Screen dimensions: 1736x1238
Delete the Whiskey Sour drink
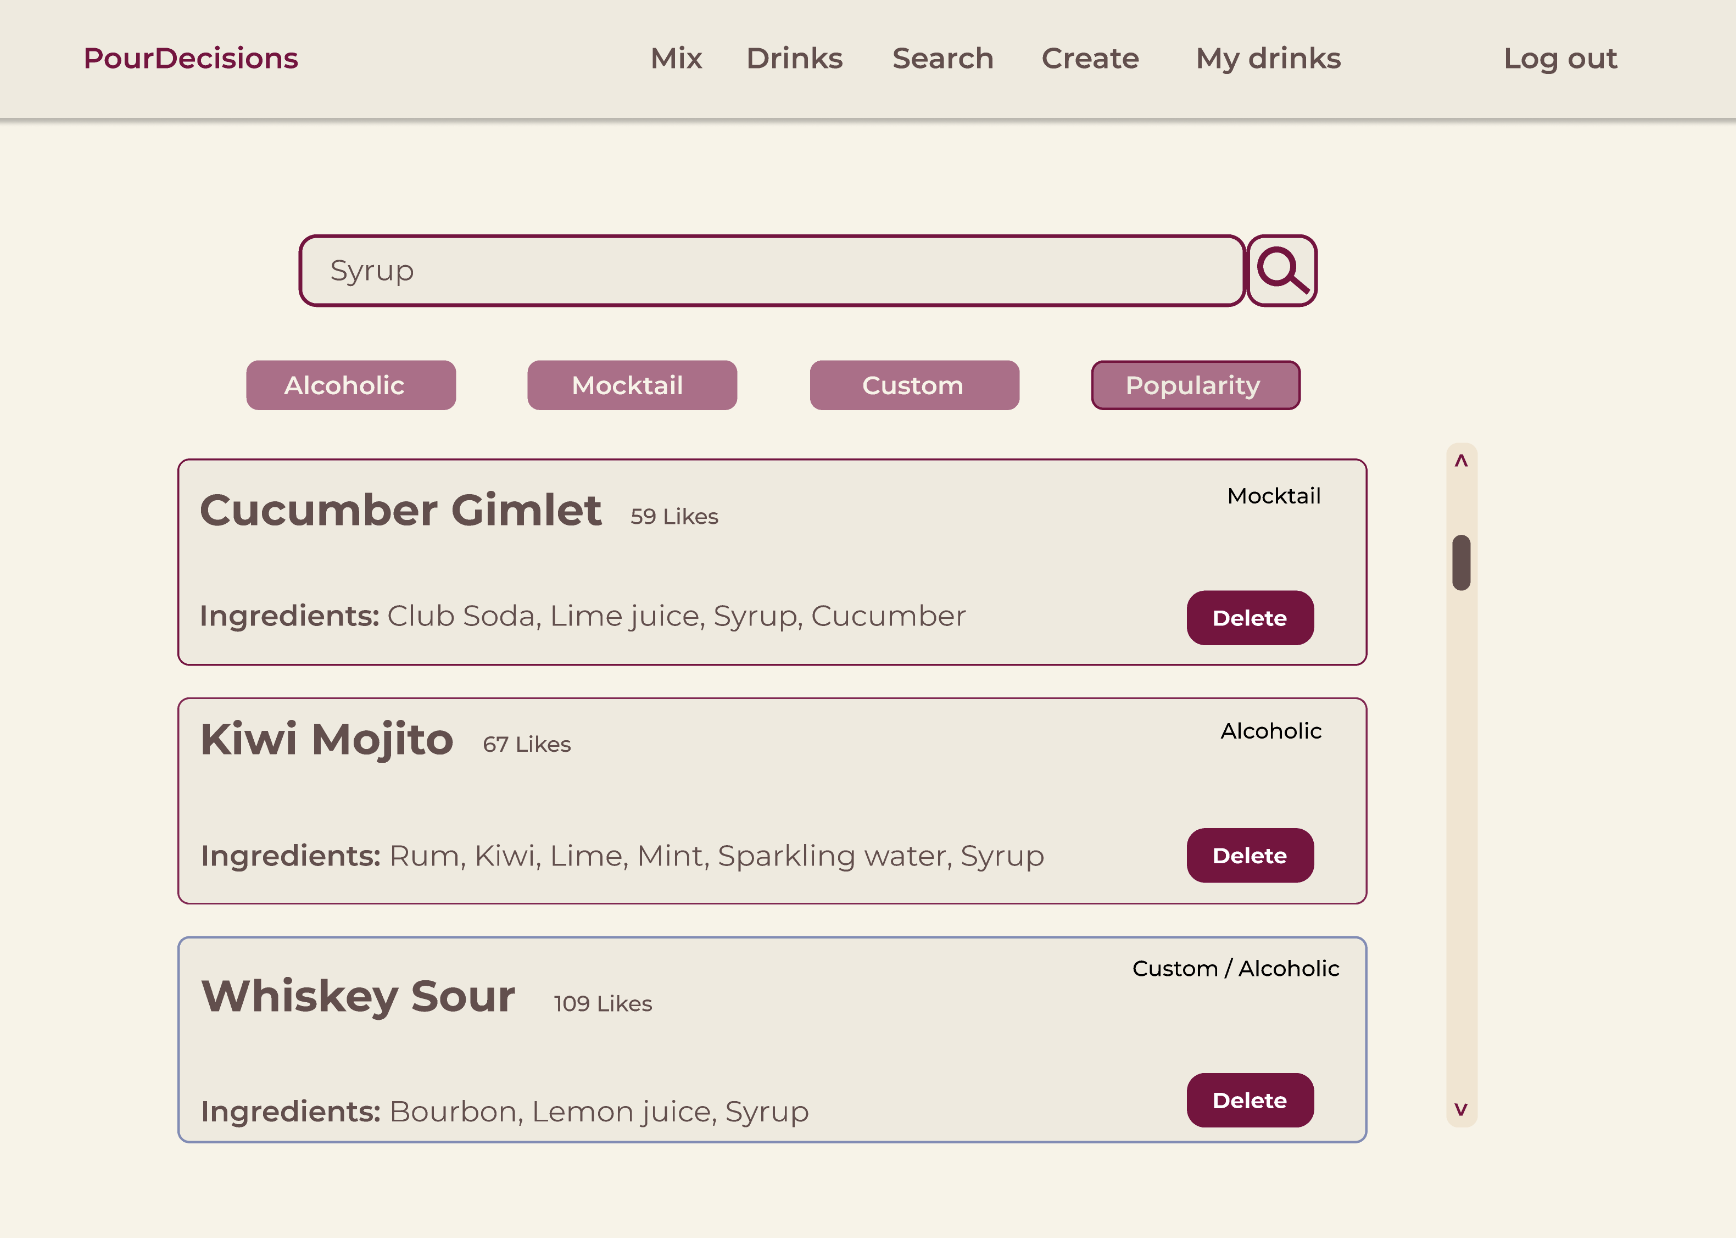[1250, 1100]
